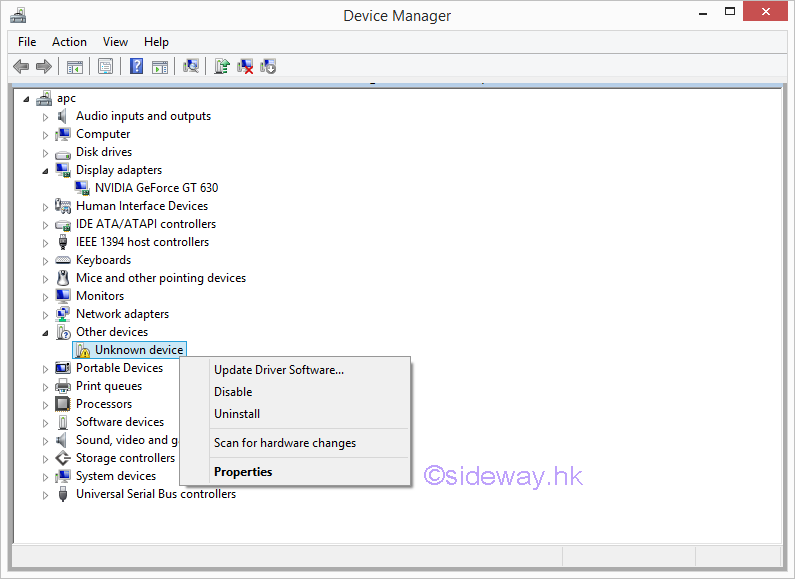Collapse the Display adapters node
The height and width of the screenshot is (579, 795).
click(x=45, y=170)
